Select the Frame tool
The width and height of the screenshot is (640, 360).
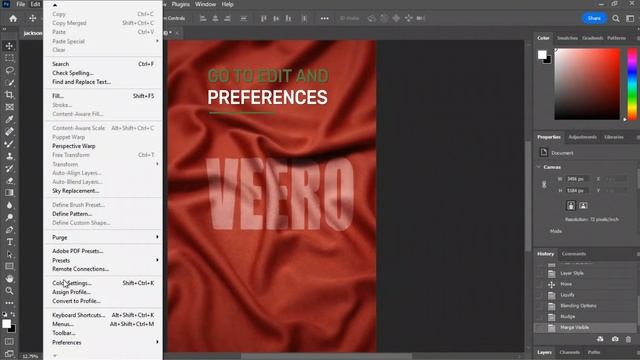9,107
